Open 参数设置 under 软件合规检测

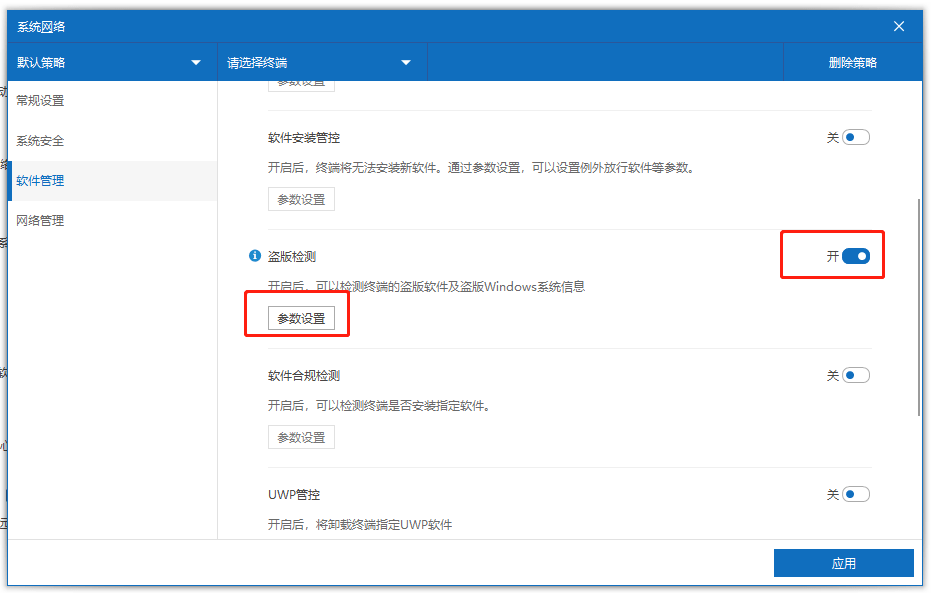(301, 438)
